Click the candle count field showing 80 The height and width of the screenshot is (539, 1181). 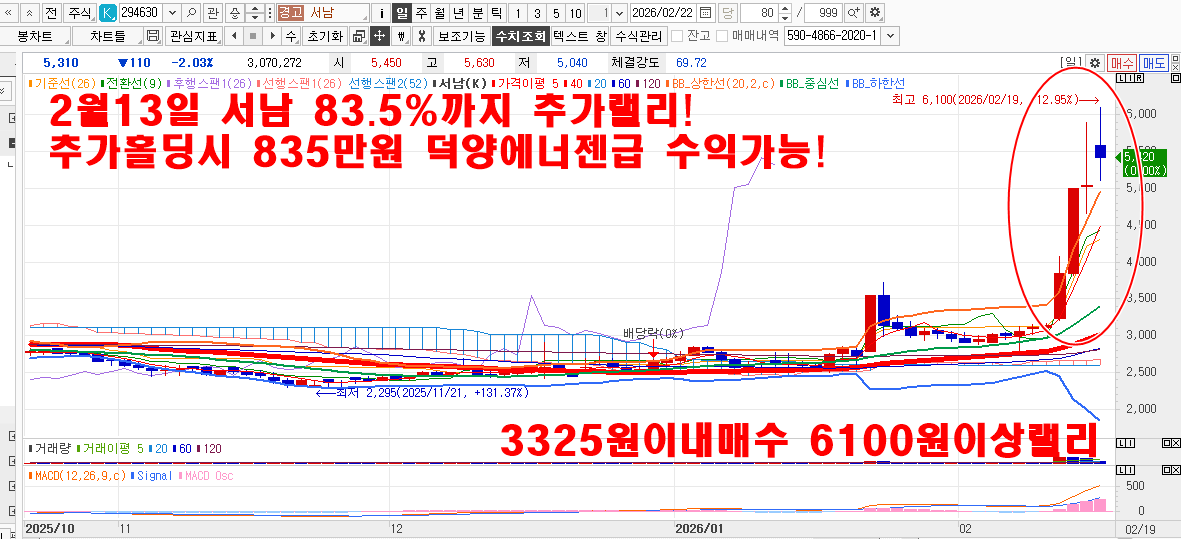click(x=765, y=13)
